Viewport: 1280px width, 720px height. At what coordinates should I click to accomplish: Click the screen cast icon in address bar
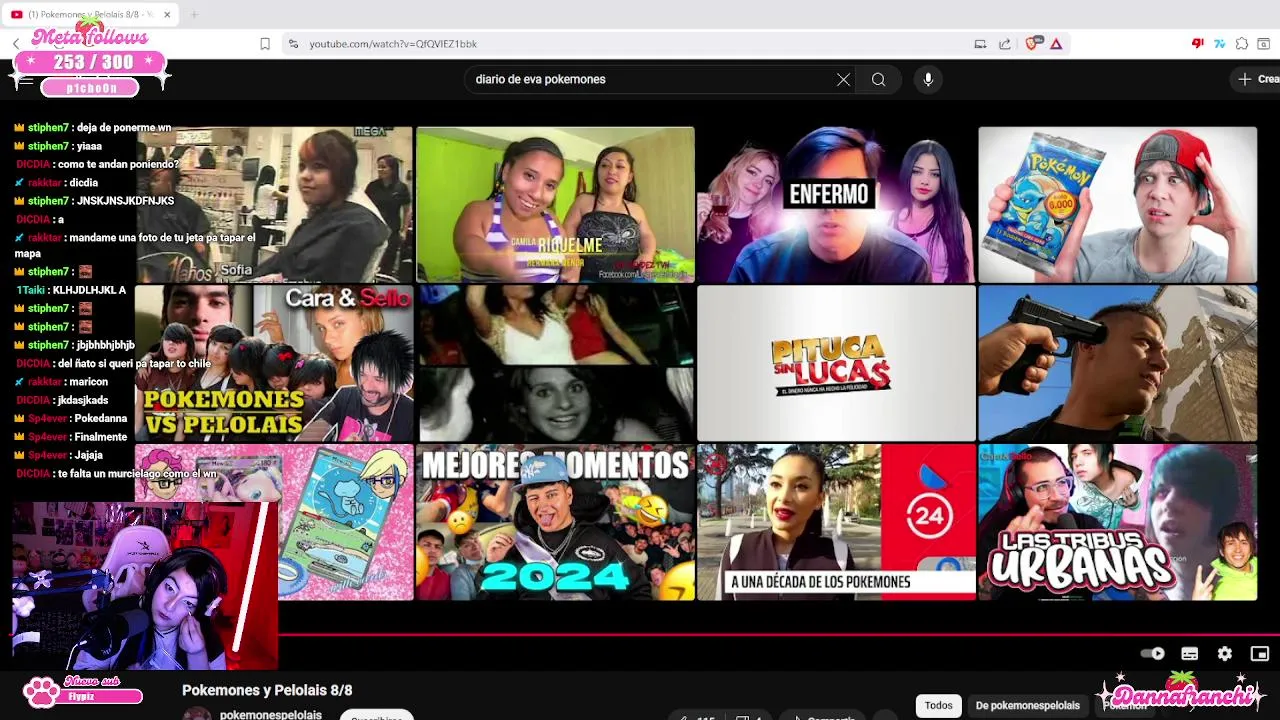point(980,44)
